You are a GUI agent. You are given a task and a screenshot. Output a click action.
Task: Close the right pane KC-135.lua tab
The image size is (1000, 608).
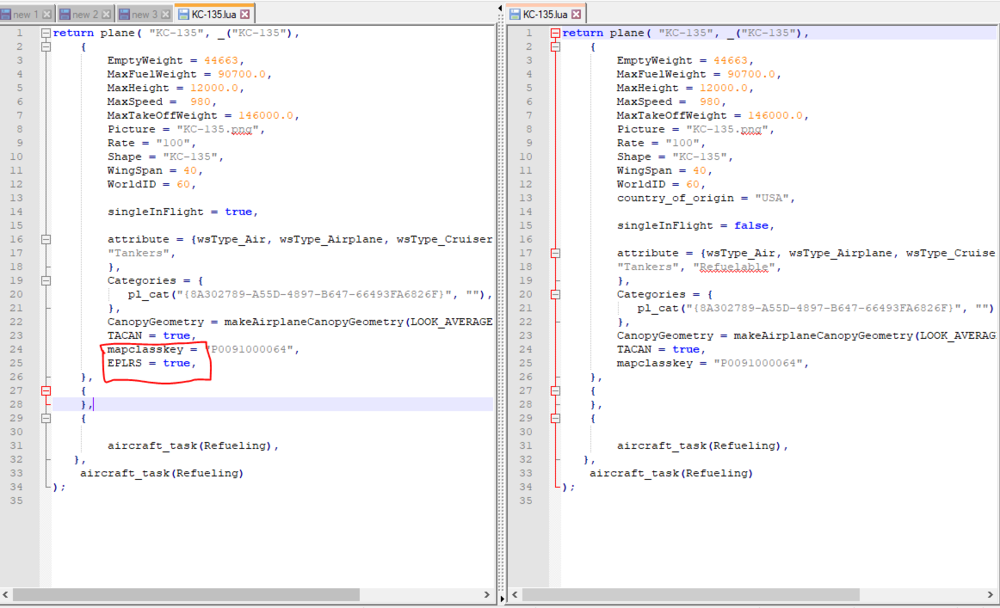coord(576,14)
